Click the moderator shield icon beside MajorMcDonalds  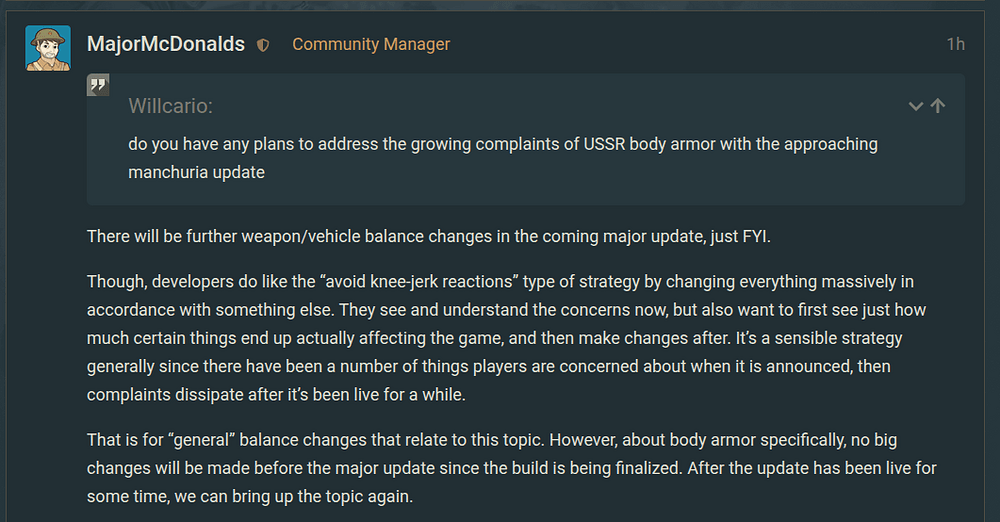point(263,45)
